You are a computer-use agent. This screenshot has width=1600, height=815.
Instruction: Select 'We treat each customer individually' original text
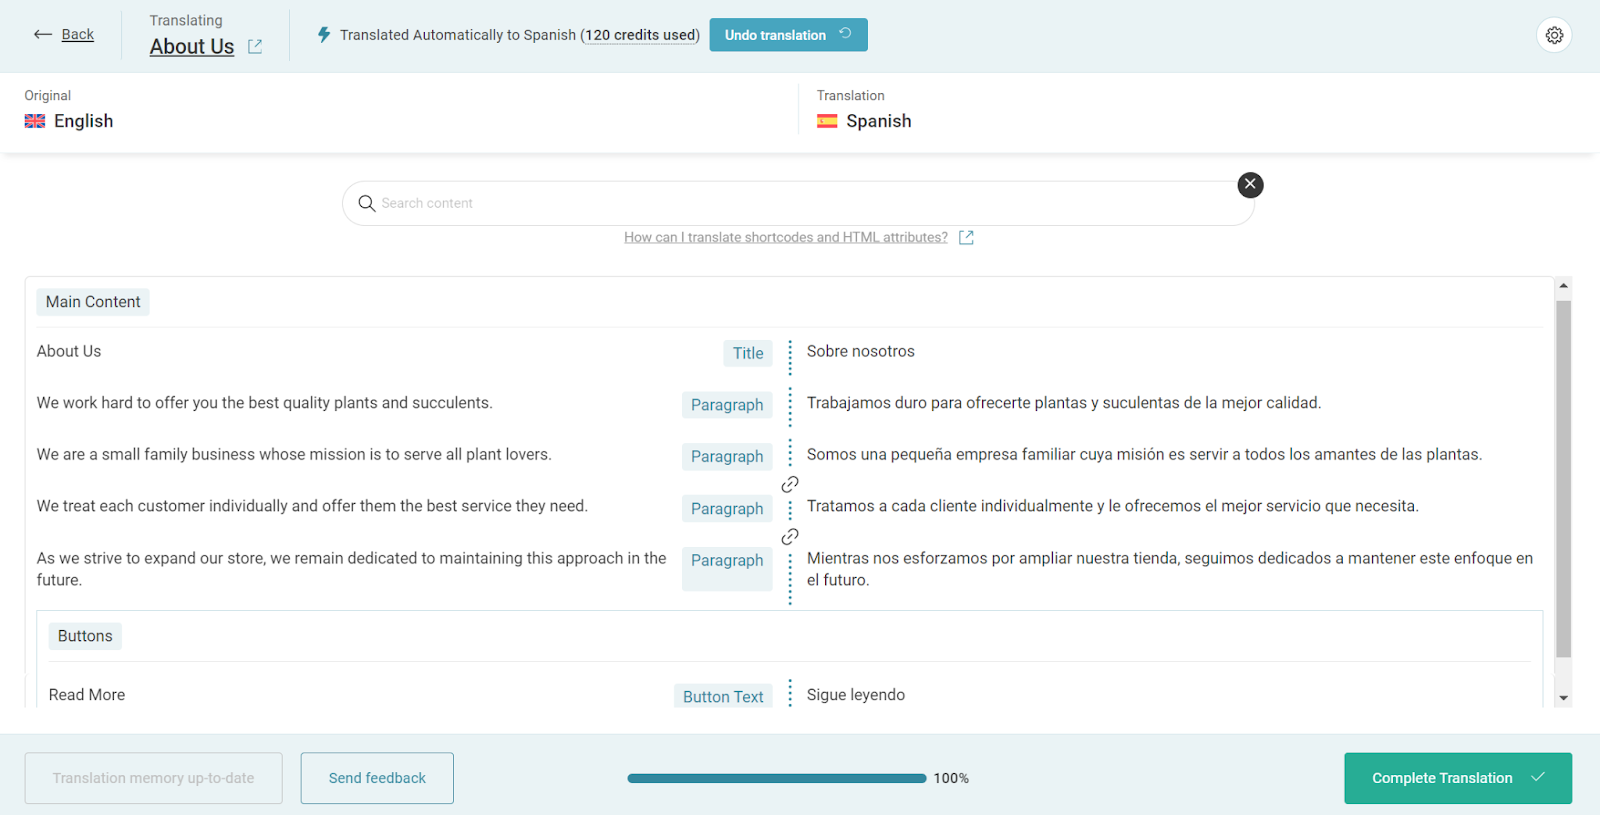tap(312, 506)
